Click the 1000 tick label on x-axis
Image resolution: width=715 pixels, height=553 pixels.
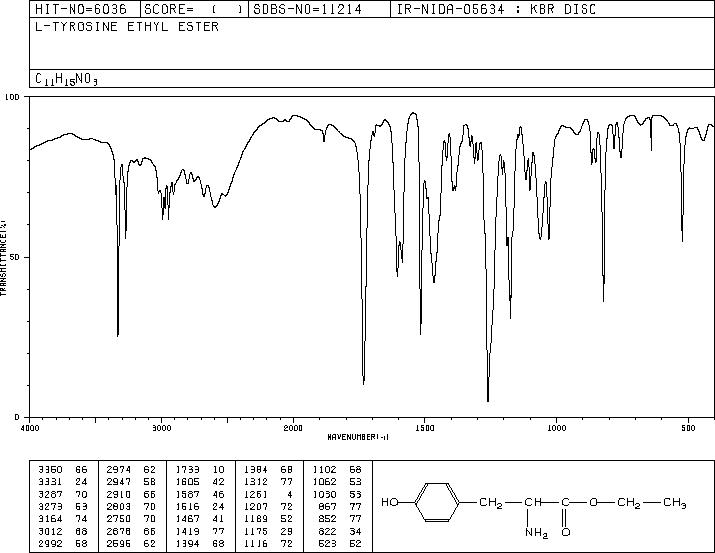(x=556, y=428)
